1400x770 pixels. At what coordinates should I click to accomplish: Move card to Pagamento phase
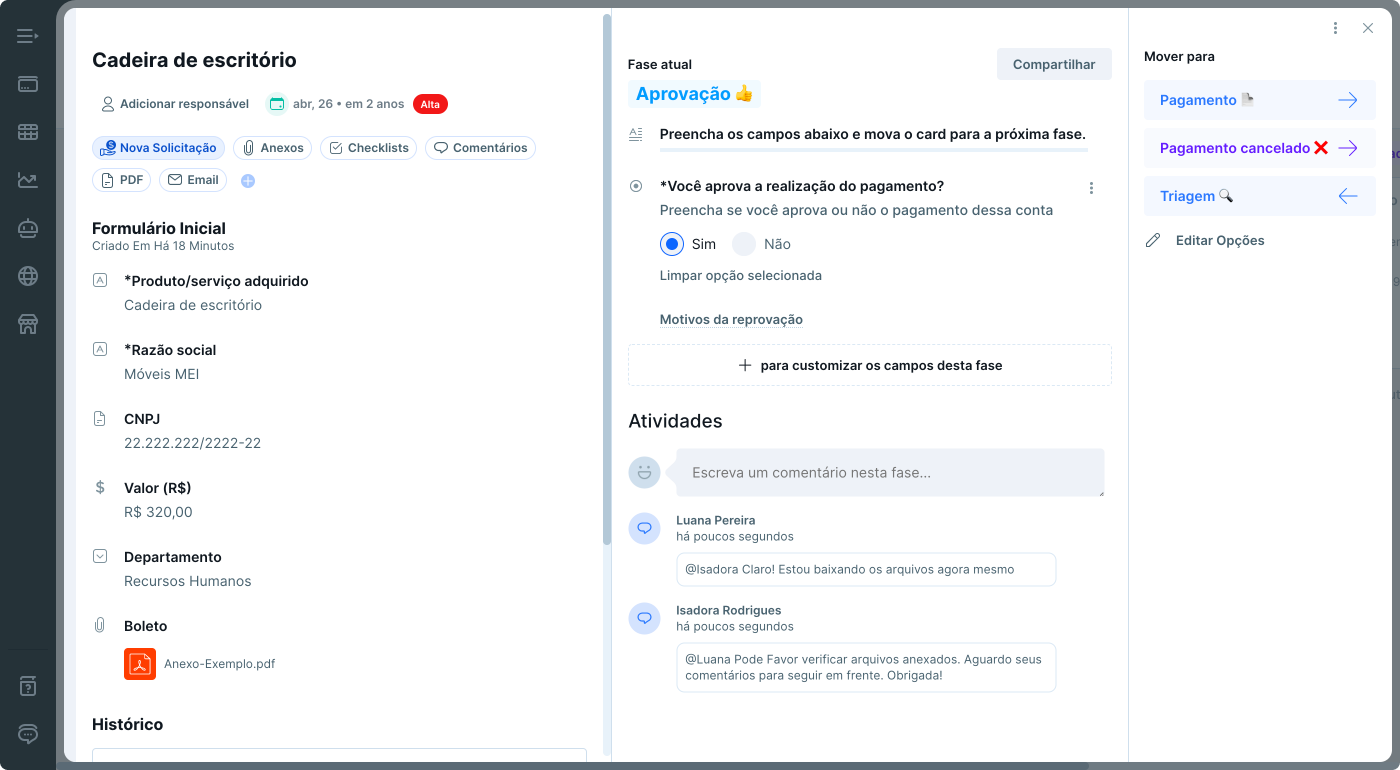pos(1259,100)
